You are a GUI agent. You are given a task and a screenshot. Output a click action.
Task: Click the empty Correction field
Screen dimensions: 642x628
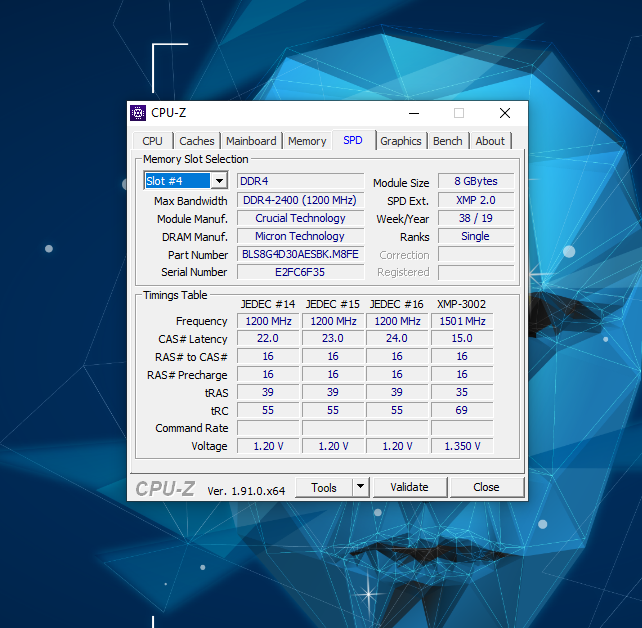476,254
